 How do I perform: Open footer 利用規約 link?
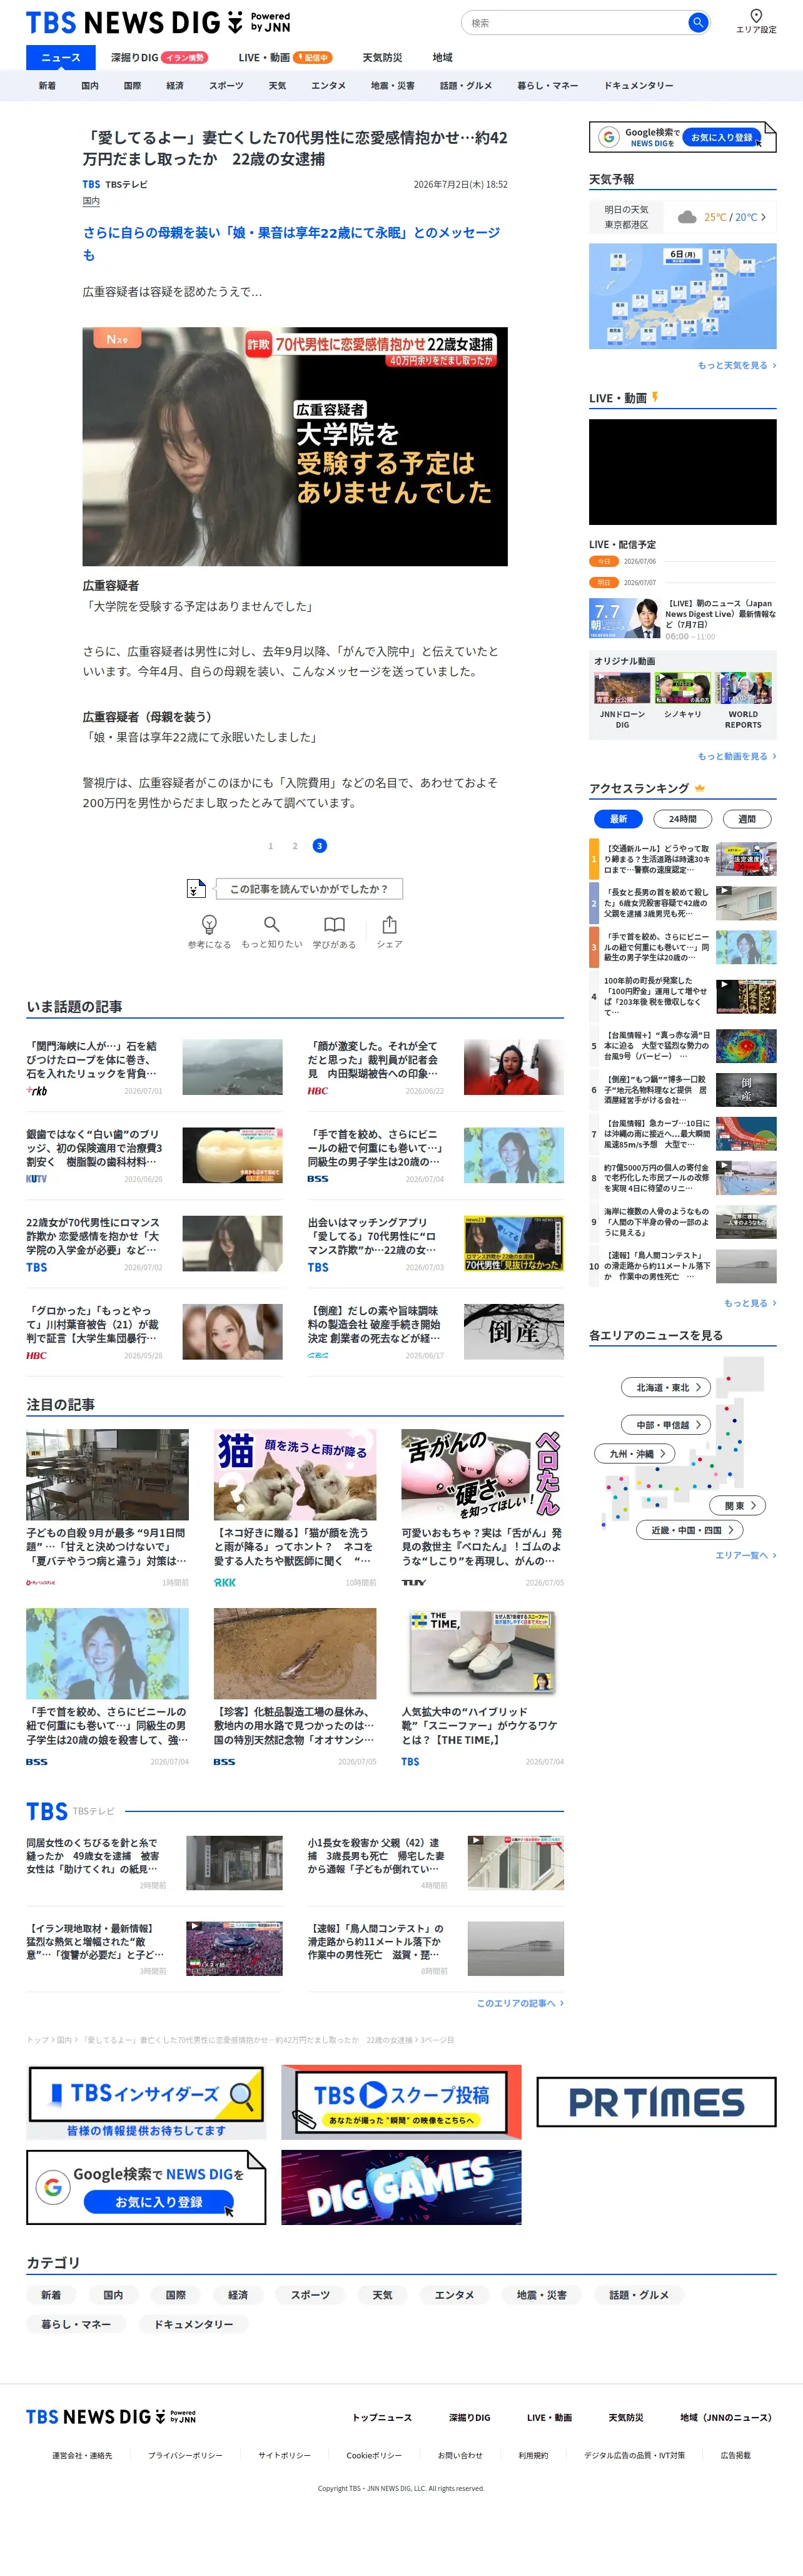tap(533, 2455)
